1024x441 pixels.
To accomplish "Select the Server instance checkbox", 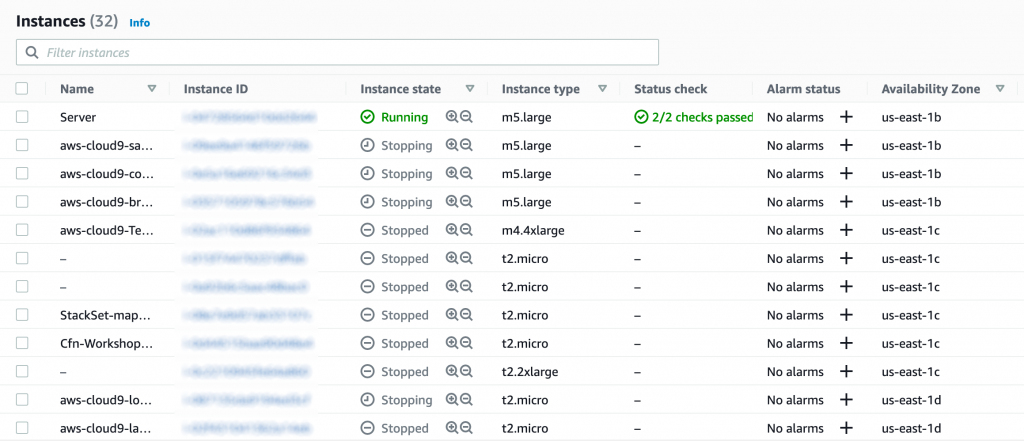I will coord(22,117).
